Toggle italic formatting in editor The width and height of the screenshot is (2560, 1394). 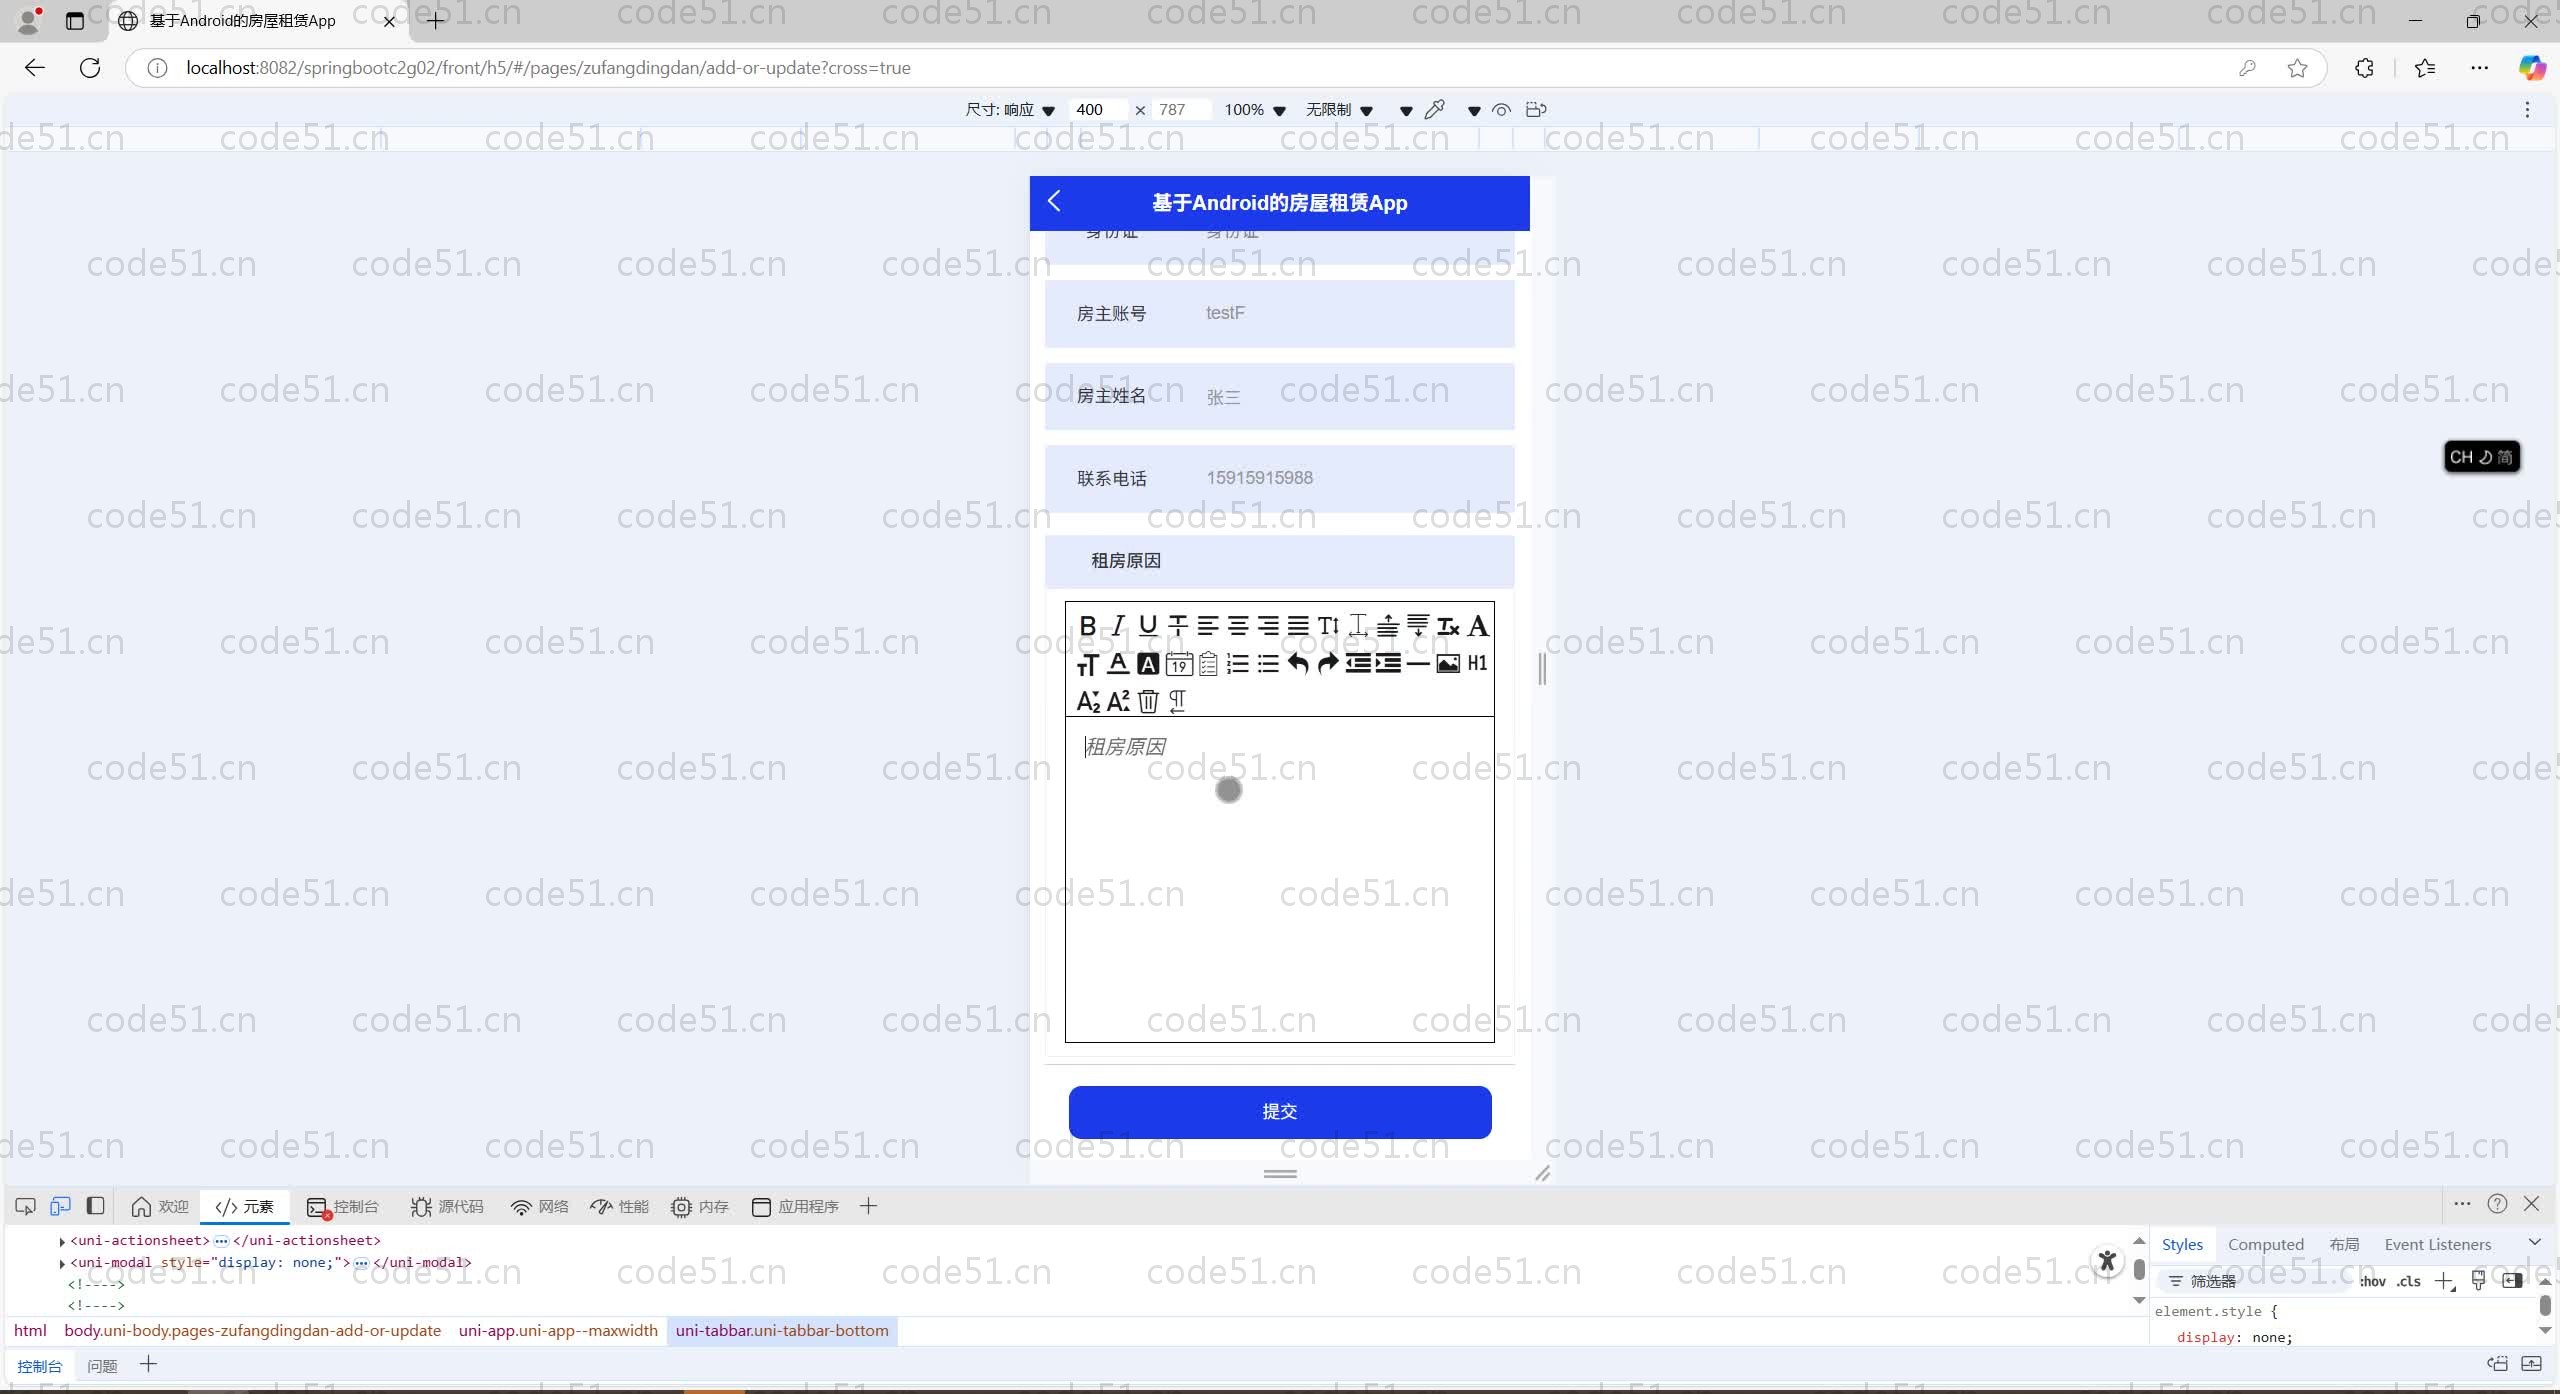pyautogui.click(x=1118, y=626)
